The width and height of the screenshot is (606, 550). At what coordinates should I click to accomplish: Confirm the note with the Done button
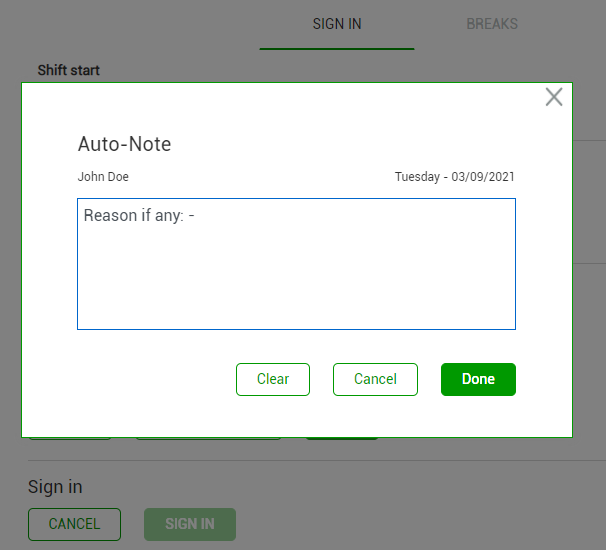click(478, 379)
